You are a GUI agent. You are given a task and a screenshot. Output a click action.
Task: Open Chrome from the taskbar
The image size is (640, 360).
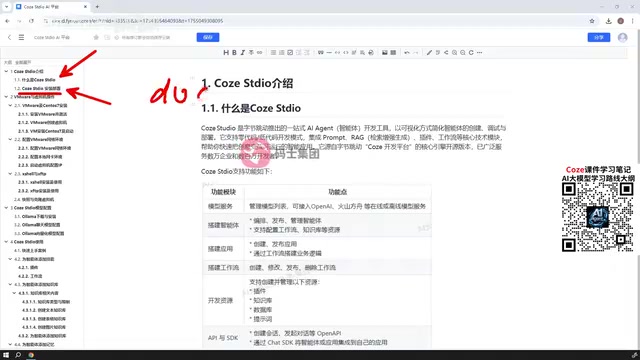pos(31,355)
